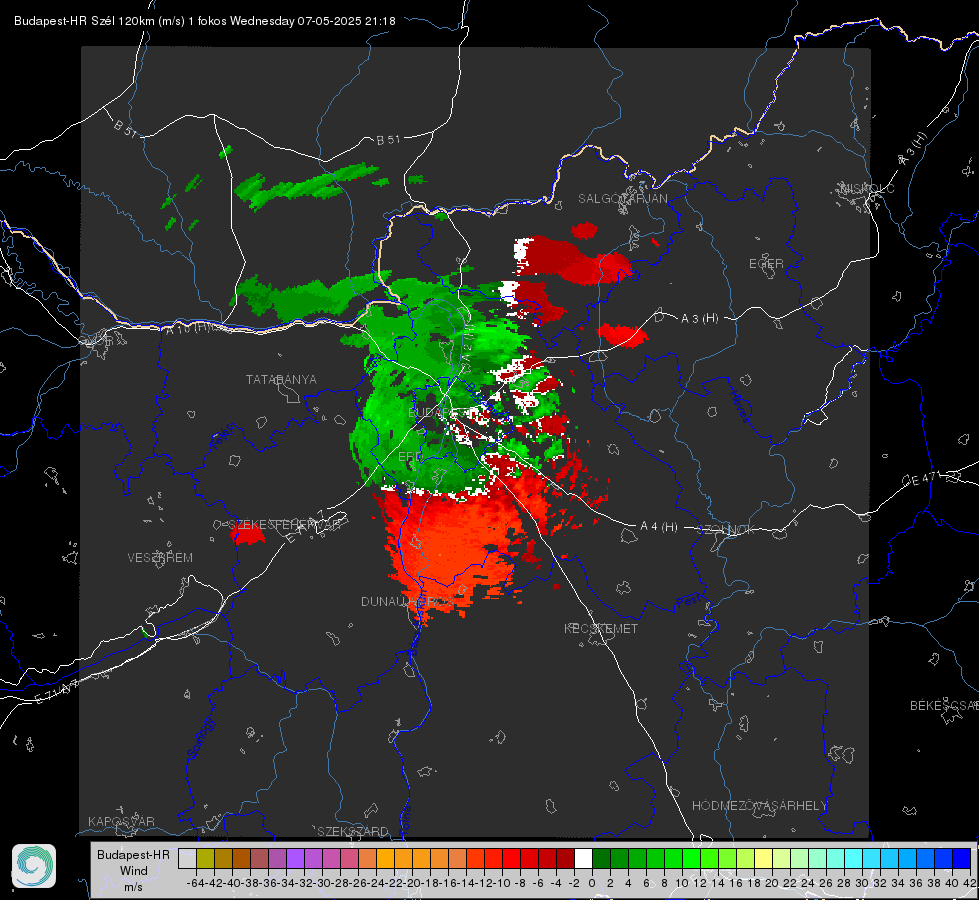Click the KAPOSVÁR city label

pos(121,821)
